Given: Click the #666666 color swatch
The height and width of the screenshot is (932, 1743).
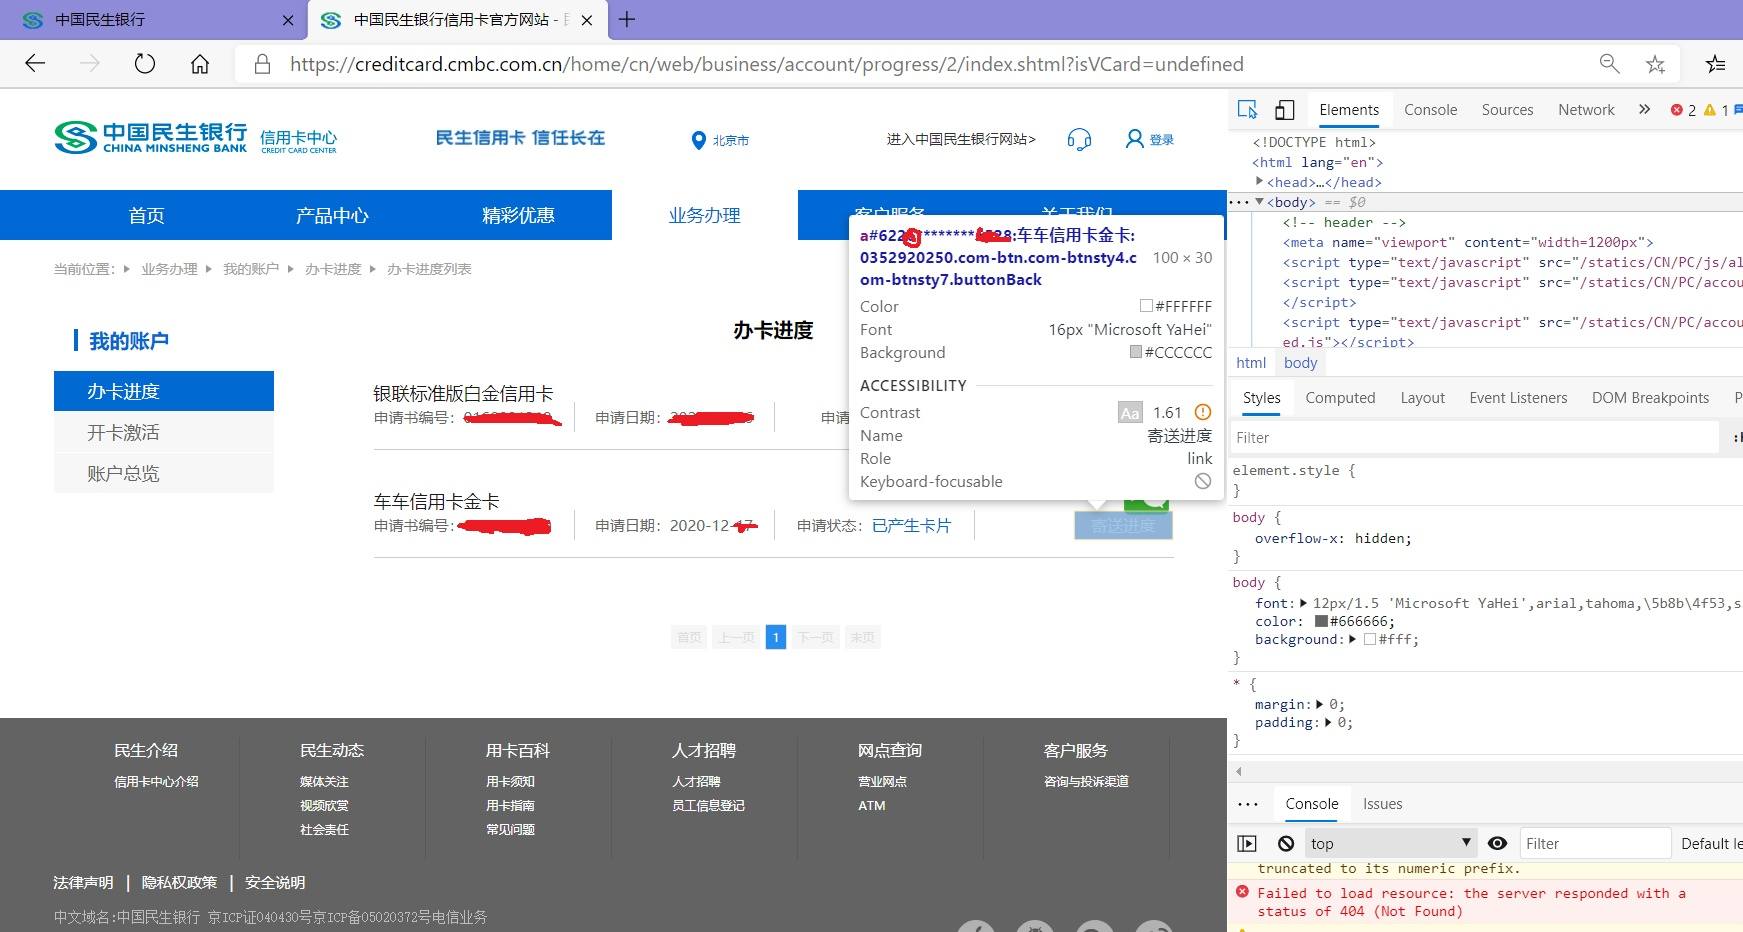Looking at the screenshot, I should point(1321,621).
